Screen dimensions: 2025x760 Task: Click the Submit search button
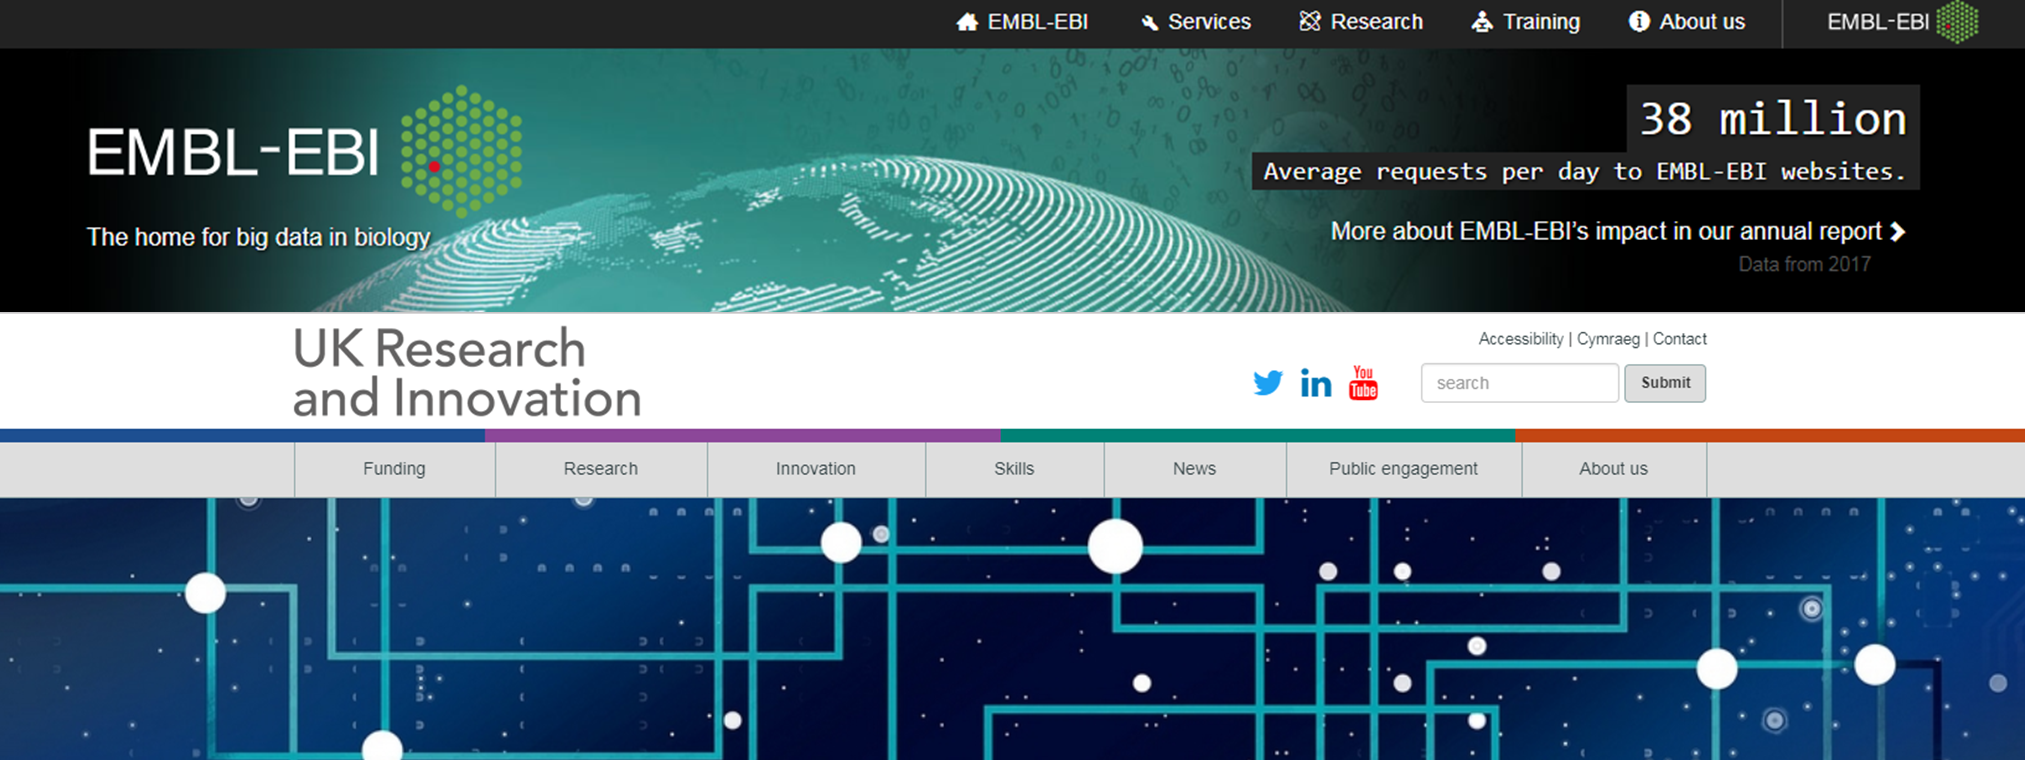1665,383
